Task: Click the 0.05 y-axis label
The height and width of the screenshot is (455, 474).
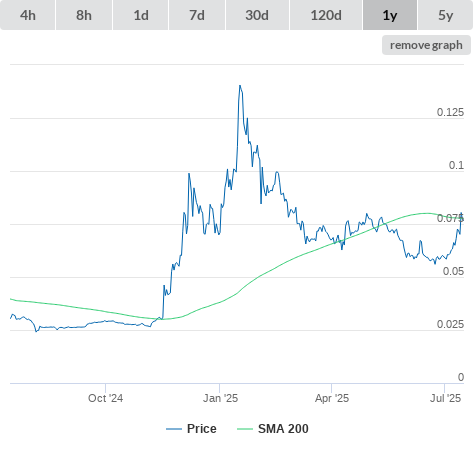Action: (x=453, y=271)
